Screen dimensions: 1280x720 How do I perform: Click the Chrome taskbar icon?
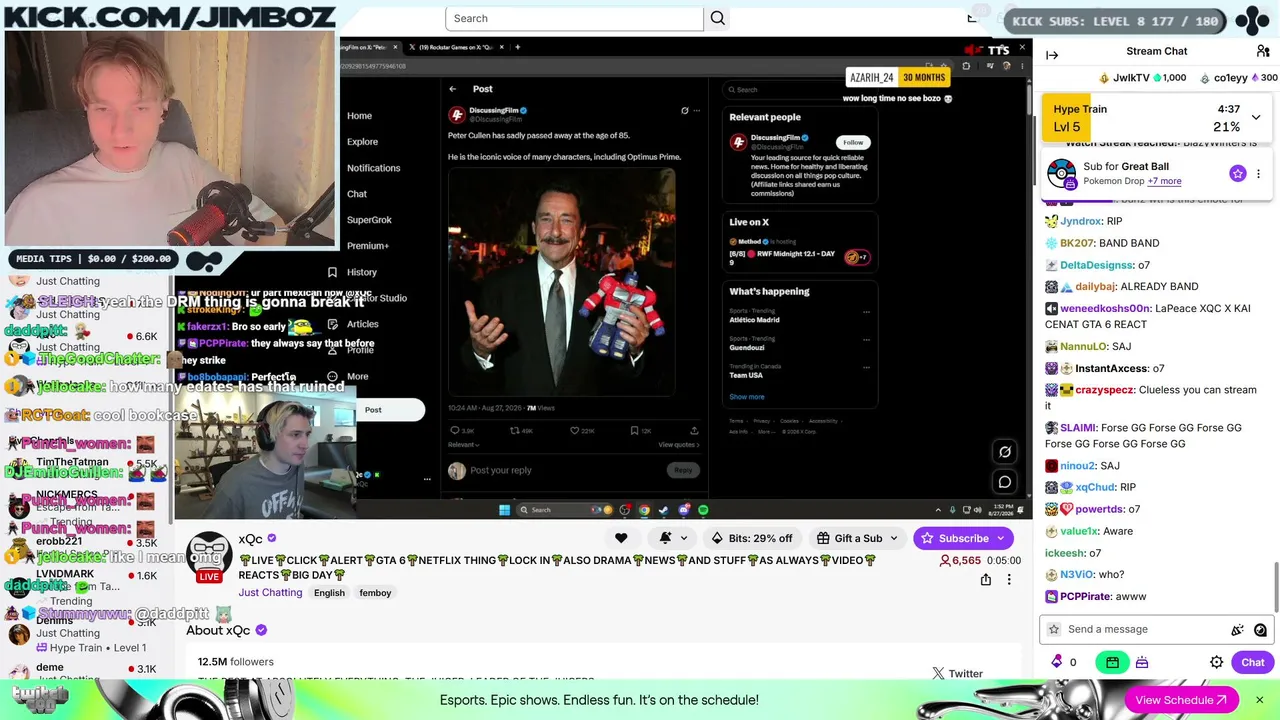tap(644, 510)
